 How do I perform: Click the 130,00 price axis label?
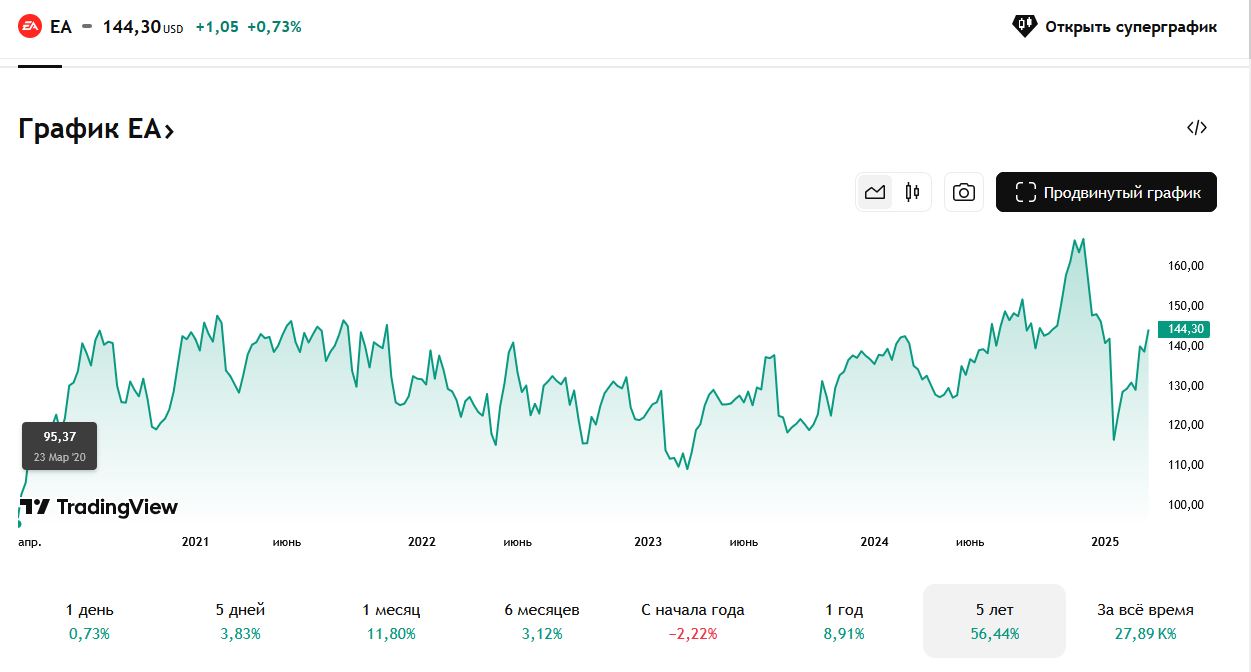click(x=1186, y=386)
